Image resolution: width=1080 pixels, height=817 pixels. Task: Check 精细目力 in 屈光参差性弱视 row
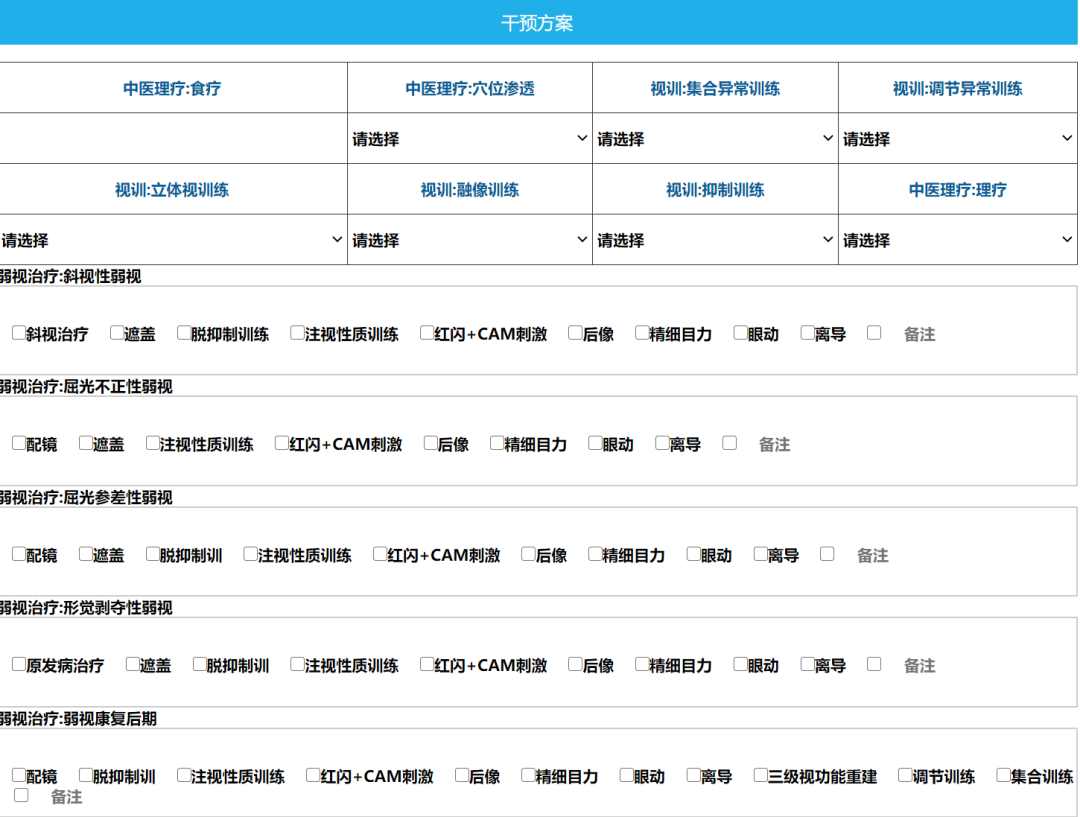(595, 554)
